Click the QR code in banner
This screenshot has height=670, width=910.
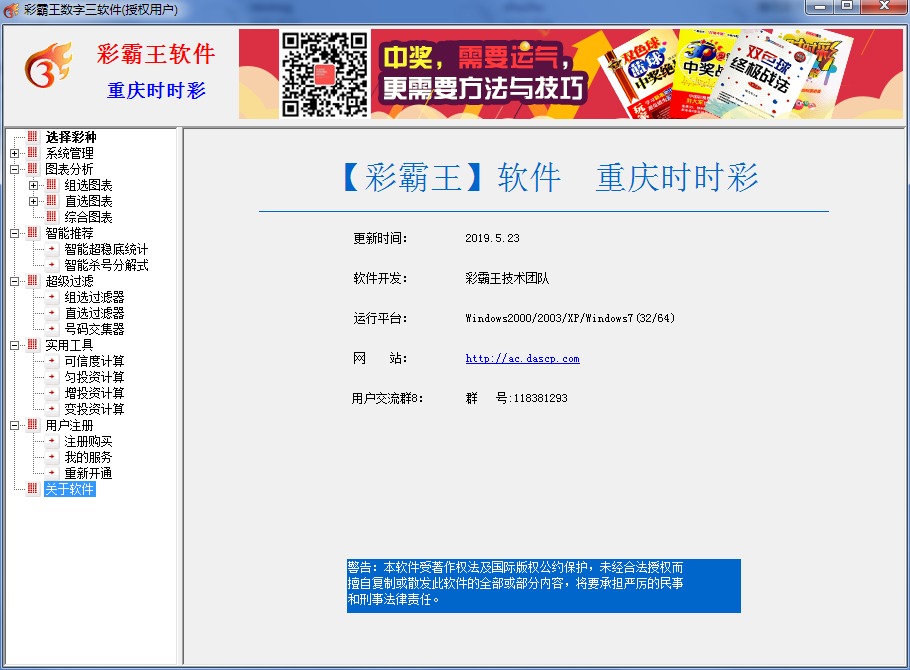(325, 74)
